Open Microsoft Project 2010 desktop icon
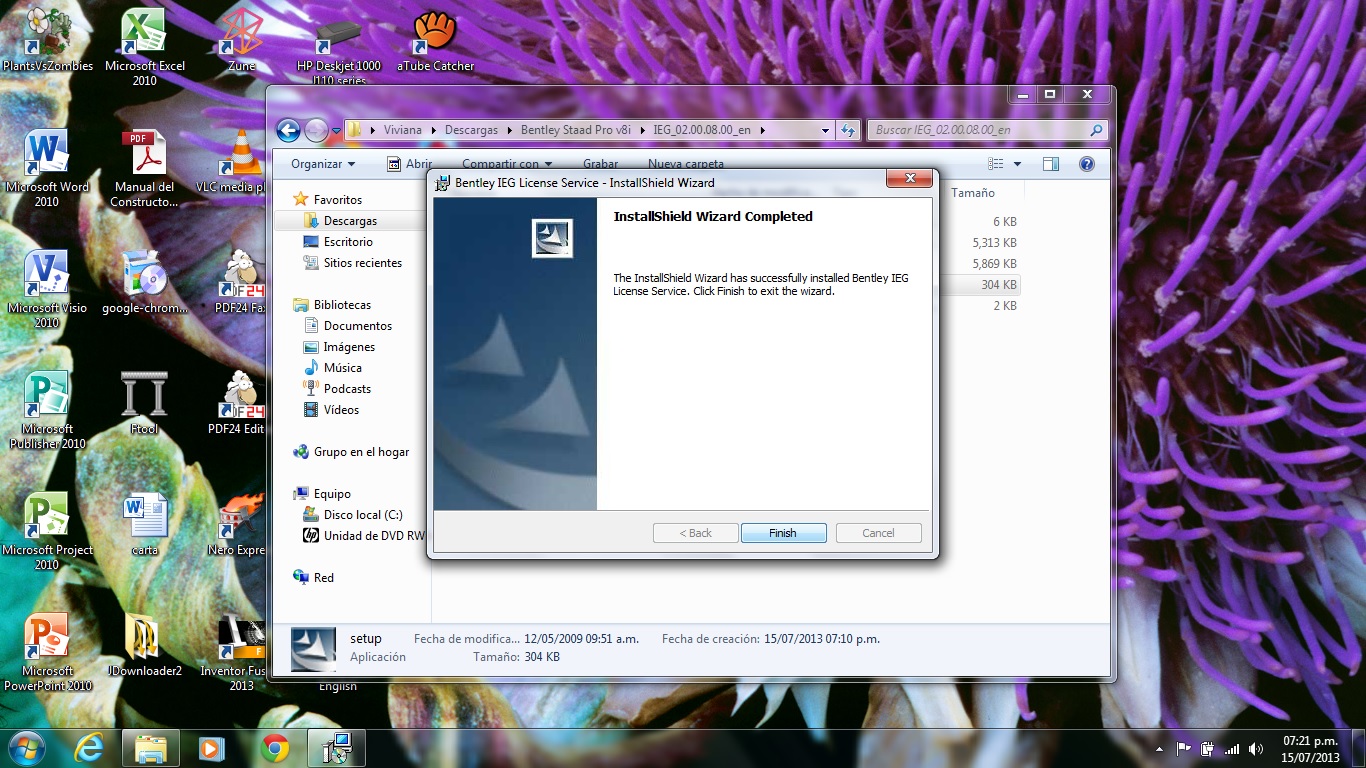Screen dimensions: 1366x768 (47, 531)
